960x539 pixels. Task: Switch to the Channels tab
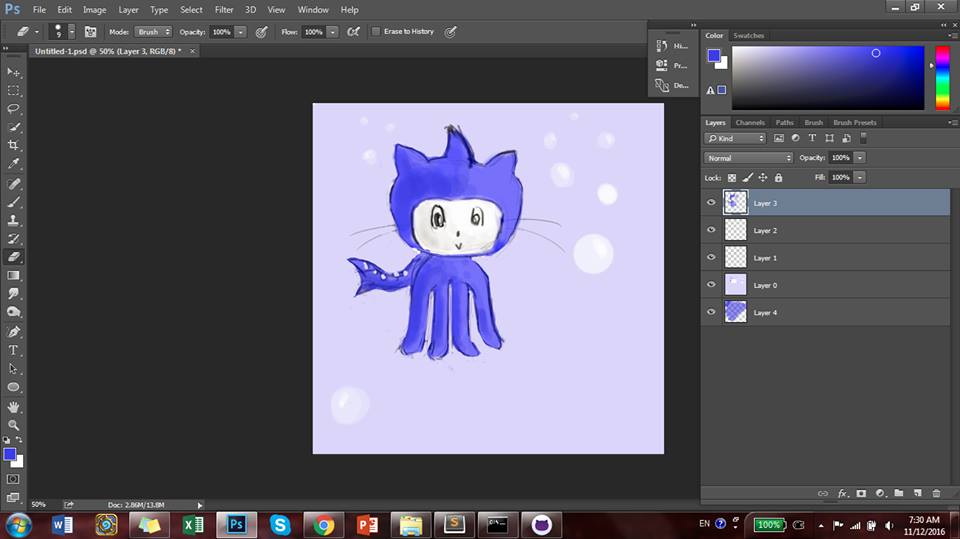[750, 123]
